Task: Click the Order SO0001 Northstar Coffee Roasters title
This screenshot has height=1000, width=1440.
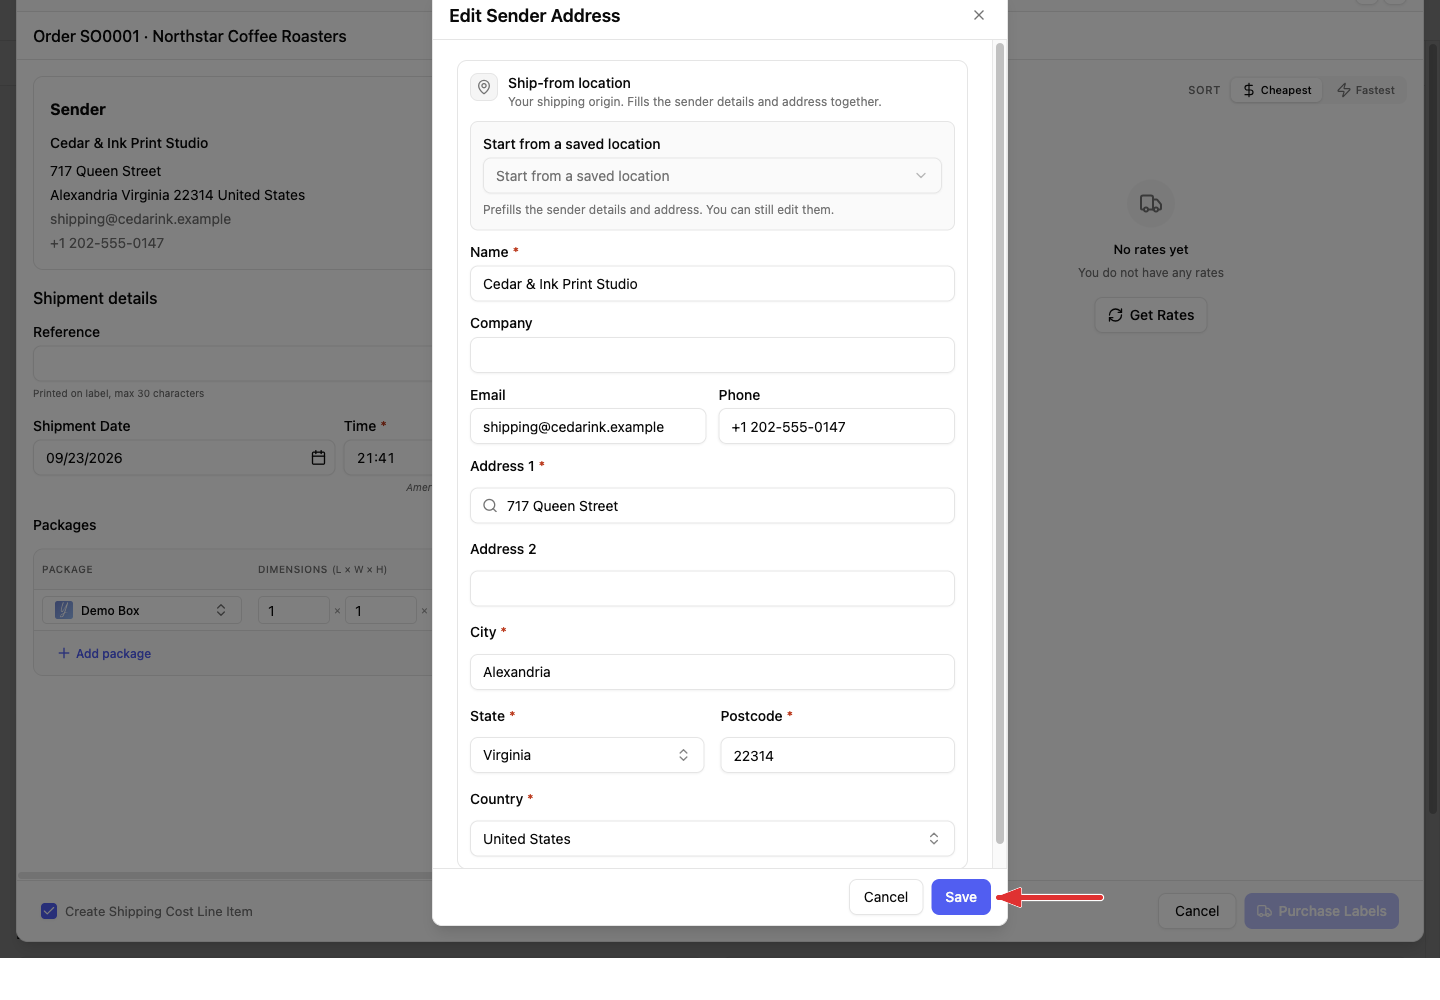Action: [x=190, y=36]
